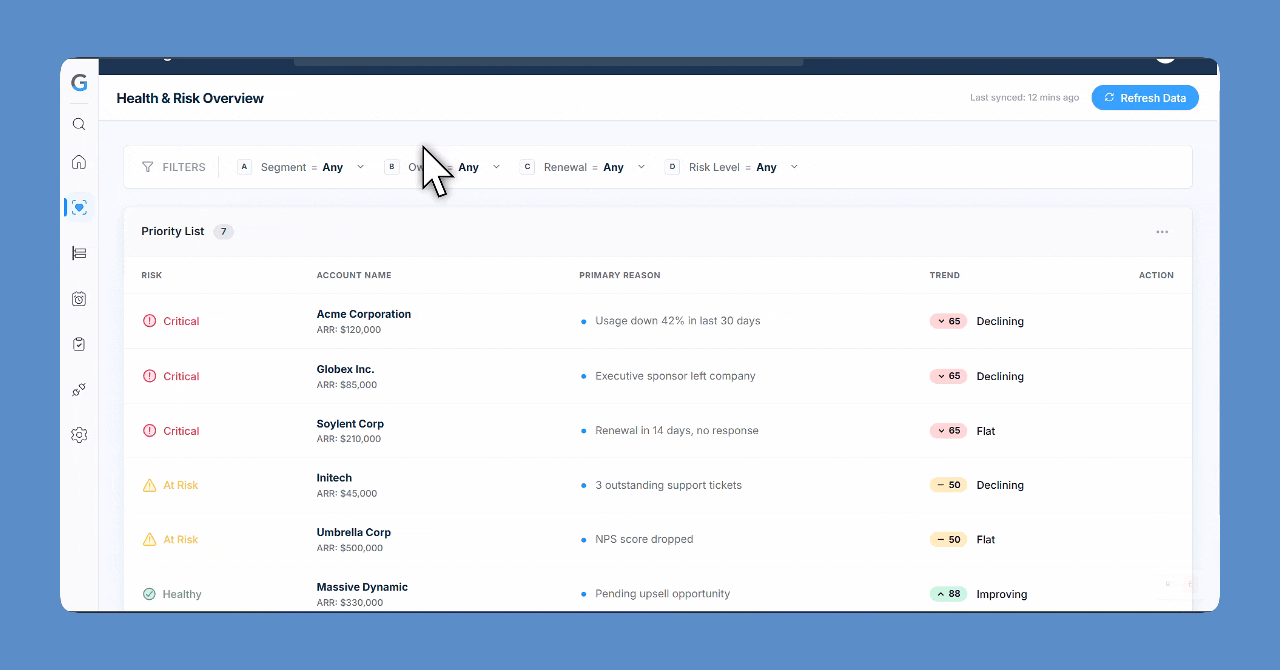The height and width of the screenshot is (670, 1280).
Task: Click 'Renewal in 14 days, no response'
Action: point(677,431)
